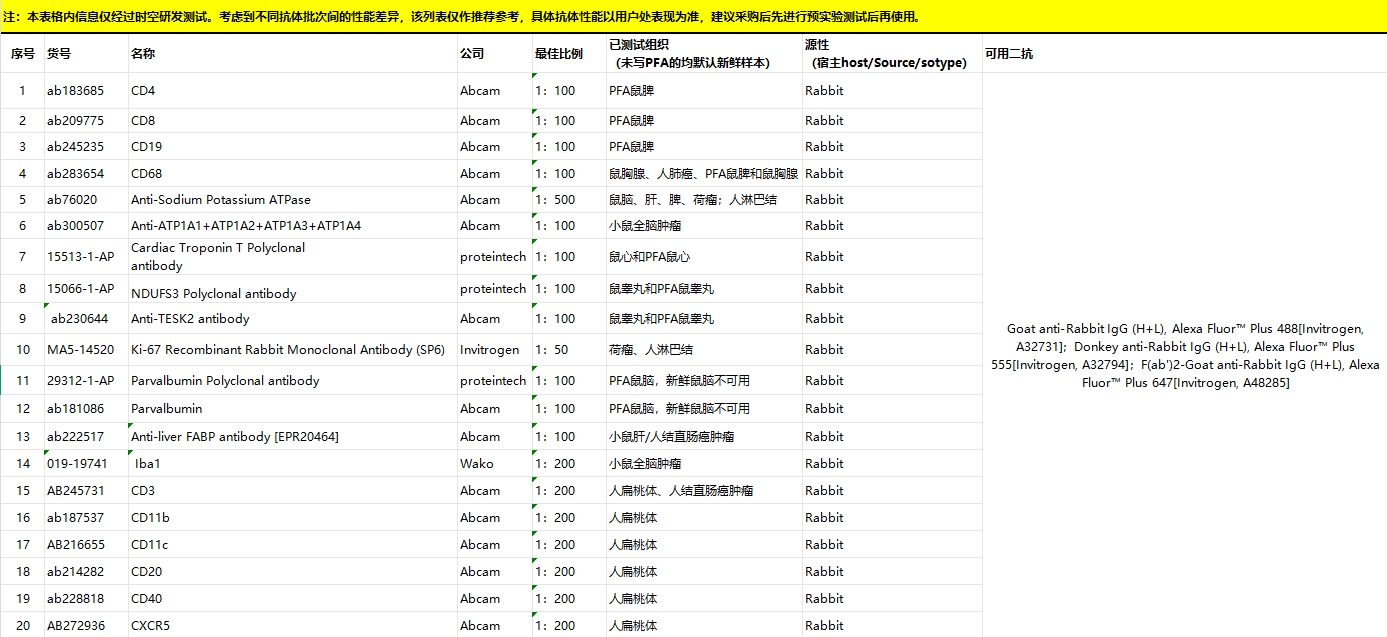Select cell with catalog number AB245731
1387x637 pixels.
86,490
